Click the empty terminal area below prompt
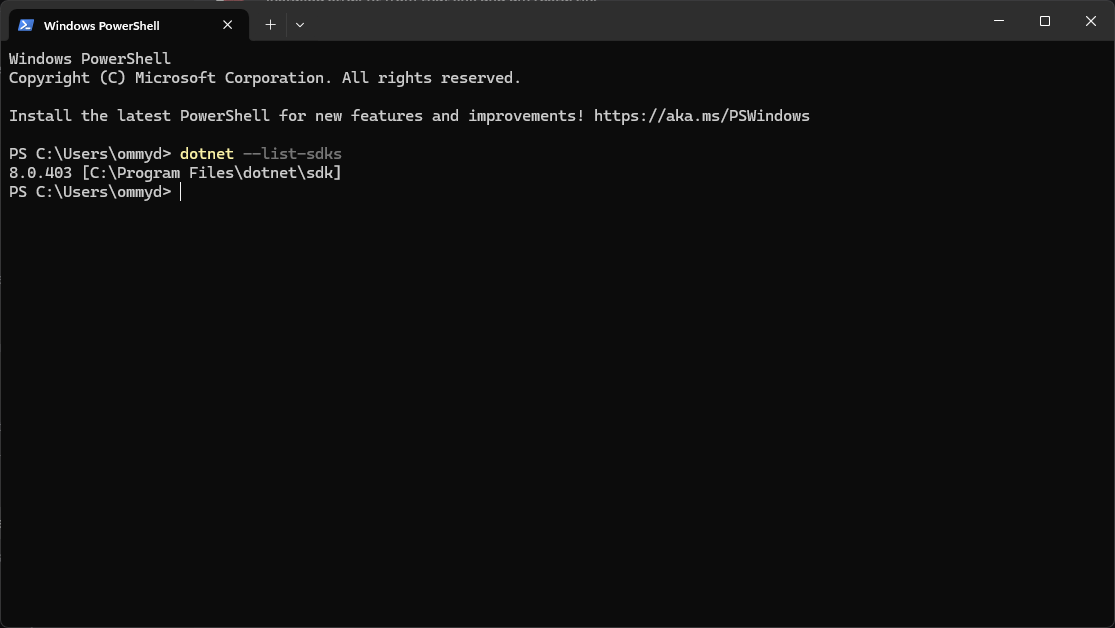This screenshot has height=628, width=1115. (558, 413)
